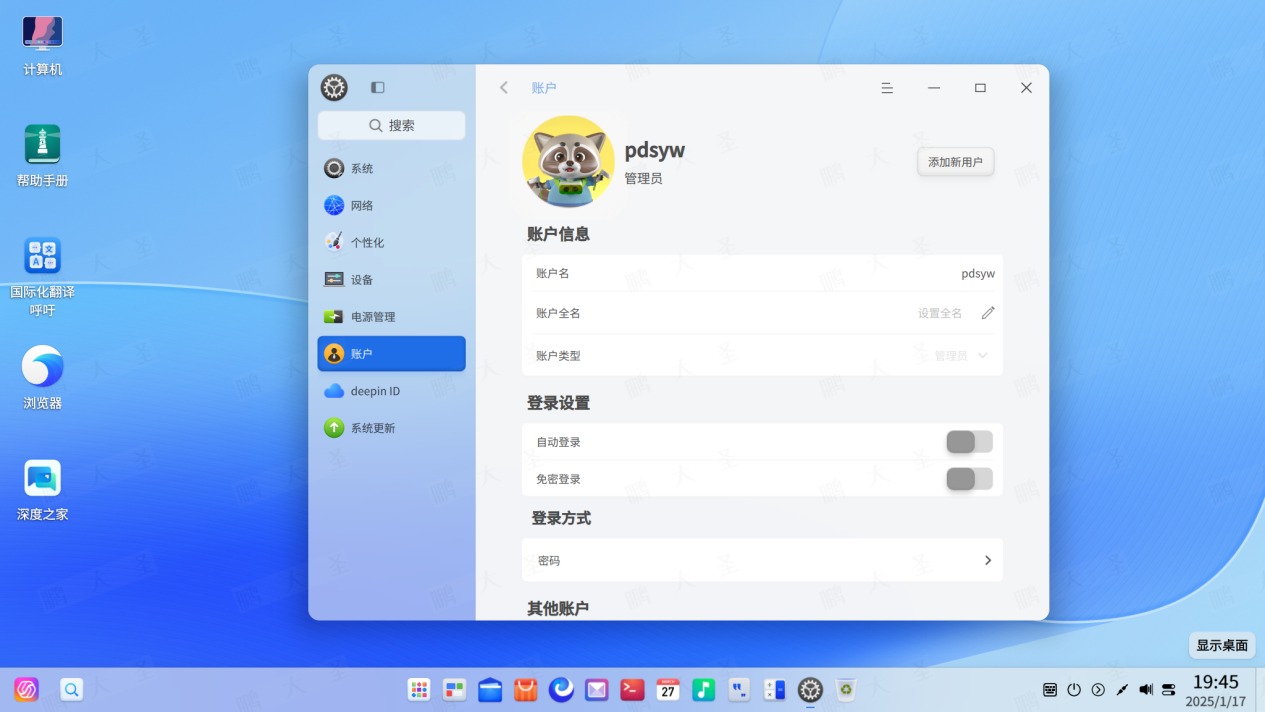Edit full name with pencil icon

pos(988,313)
